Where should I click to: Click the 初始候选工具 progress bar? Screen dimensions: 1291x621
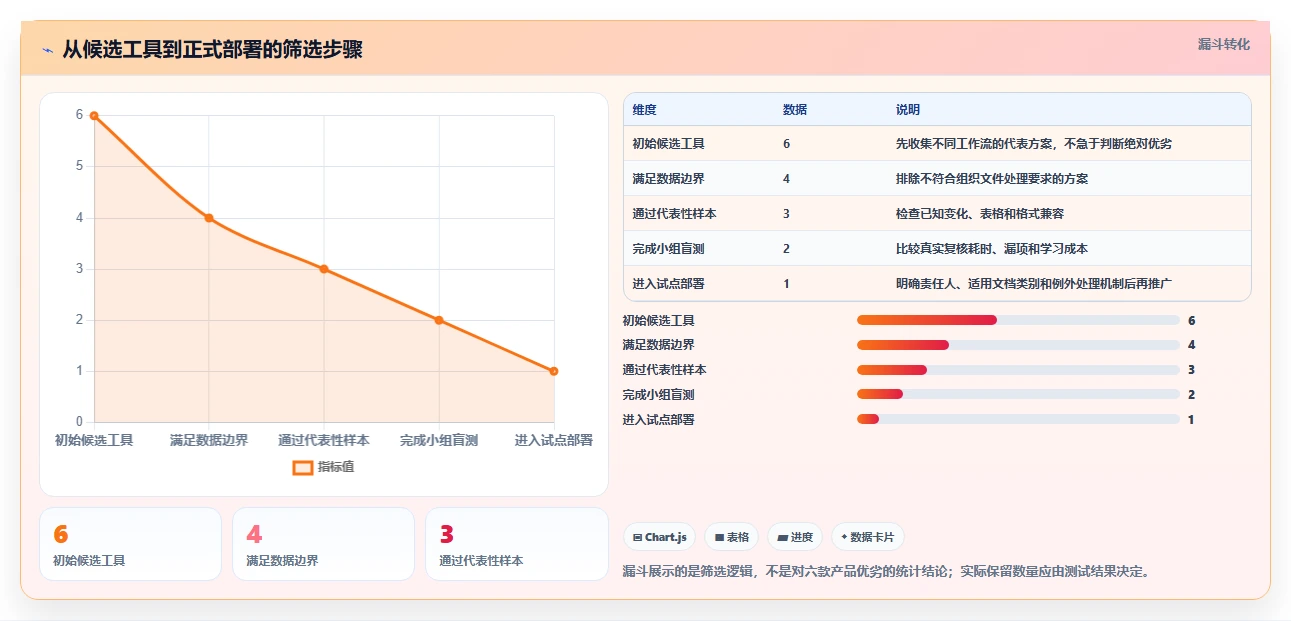point(1018,320)
